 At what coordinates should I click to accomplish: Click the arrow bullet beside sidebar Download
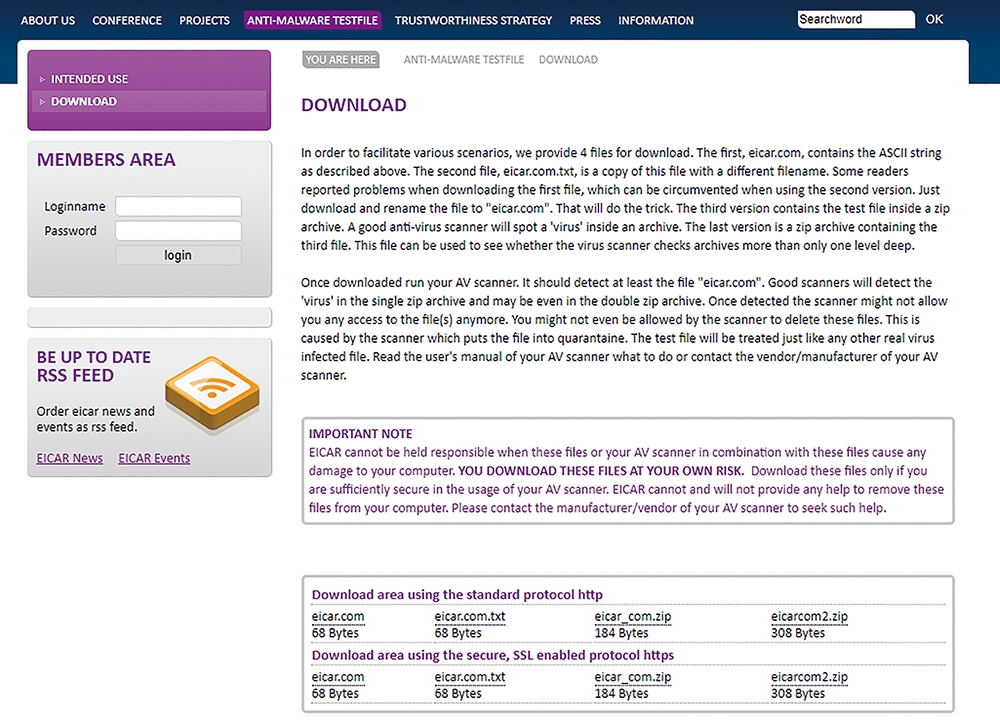point(42,102)
